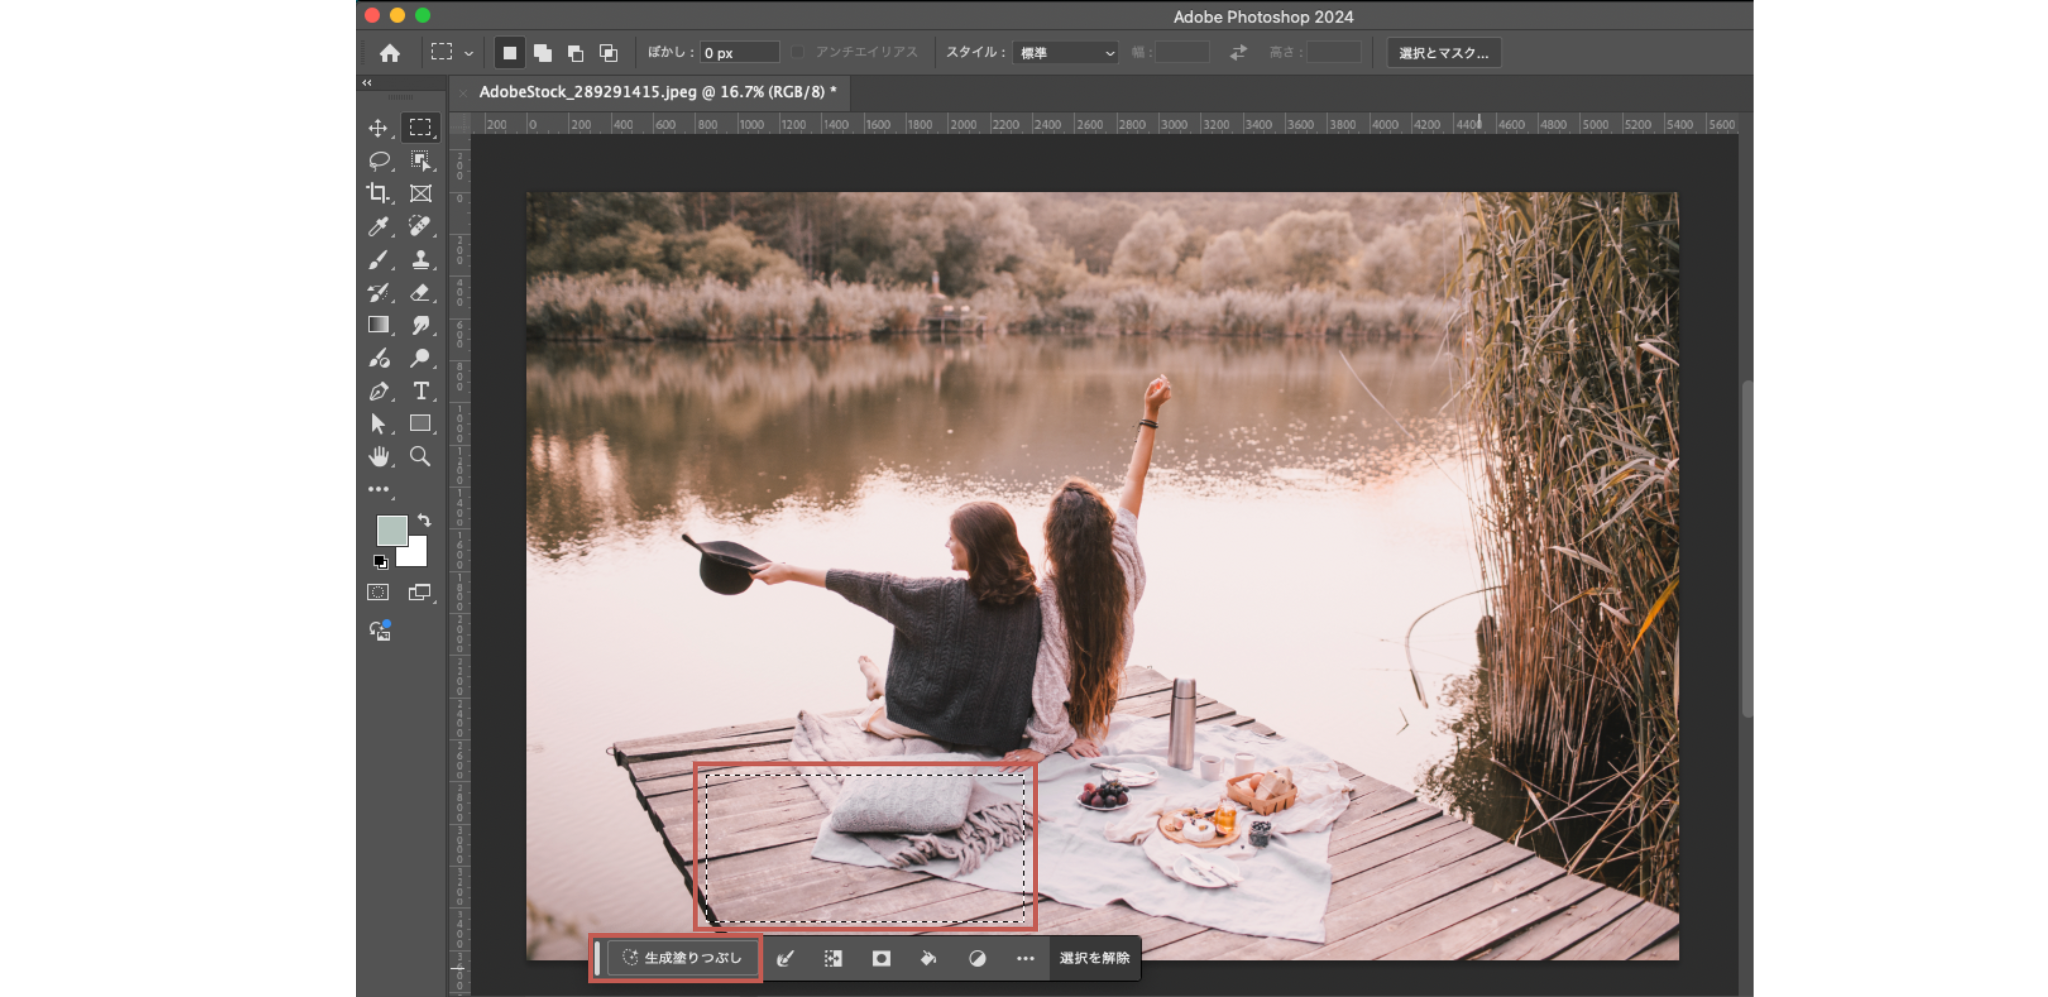This screenshot has height=997, width=2048.
Task: Select the Lasso tool
Action: [378, 160]
